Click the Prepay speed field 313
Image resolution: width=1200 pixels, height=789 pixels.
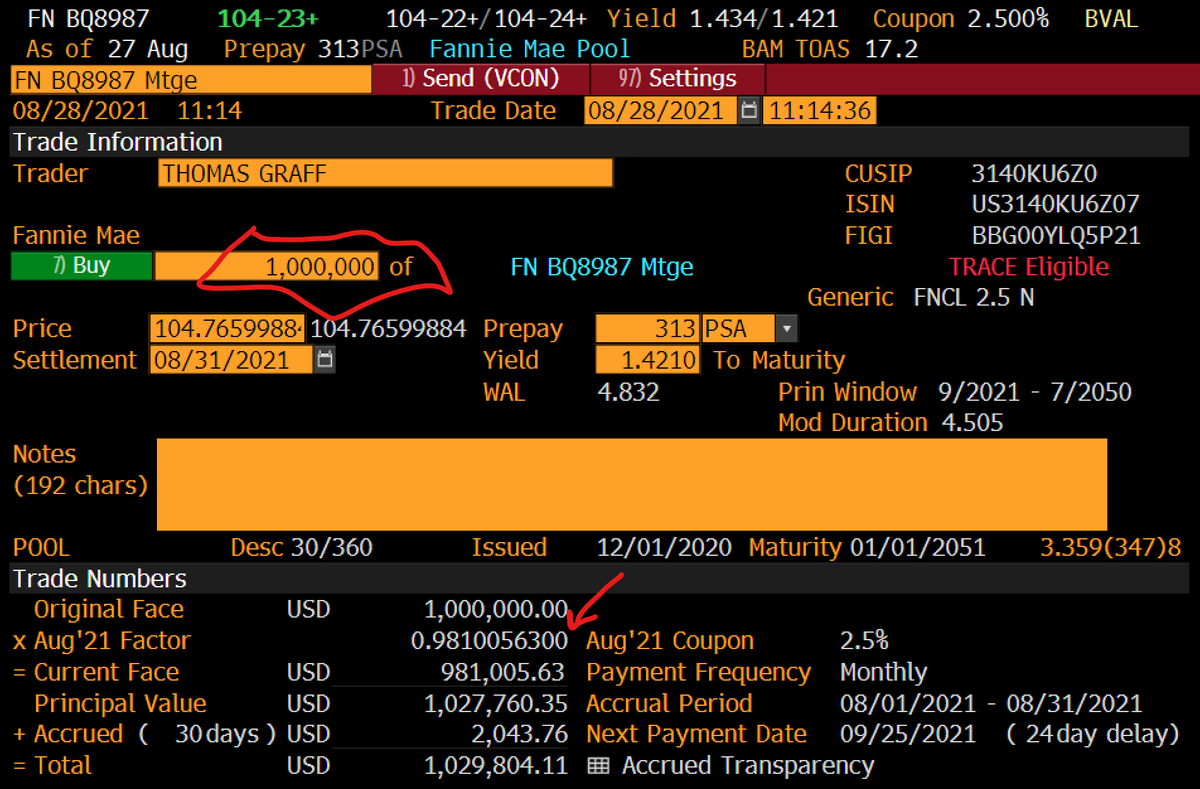pyautogui.click(x=647, y=329)
